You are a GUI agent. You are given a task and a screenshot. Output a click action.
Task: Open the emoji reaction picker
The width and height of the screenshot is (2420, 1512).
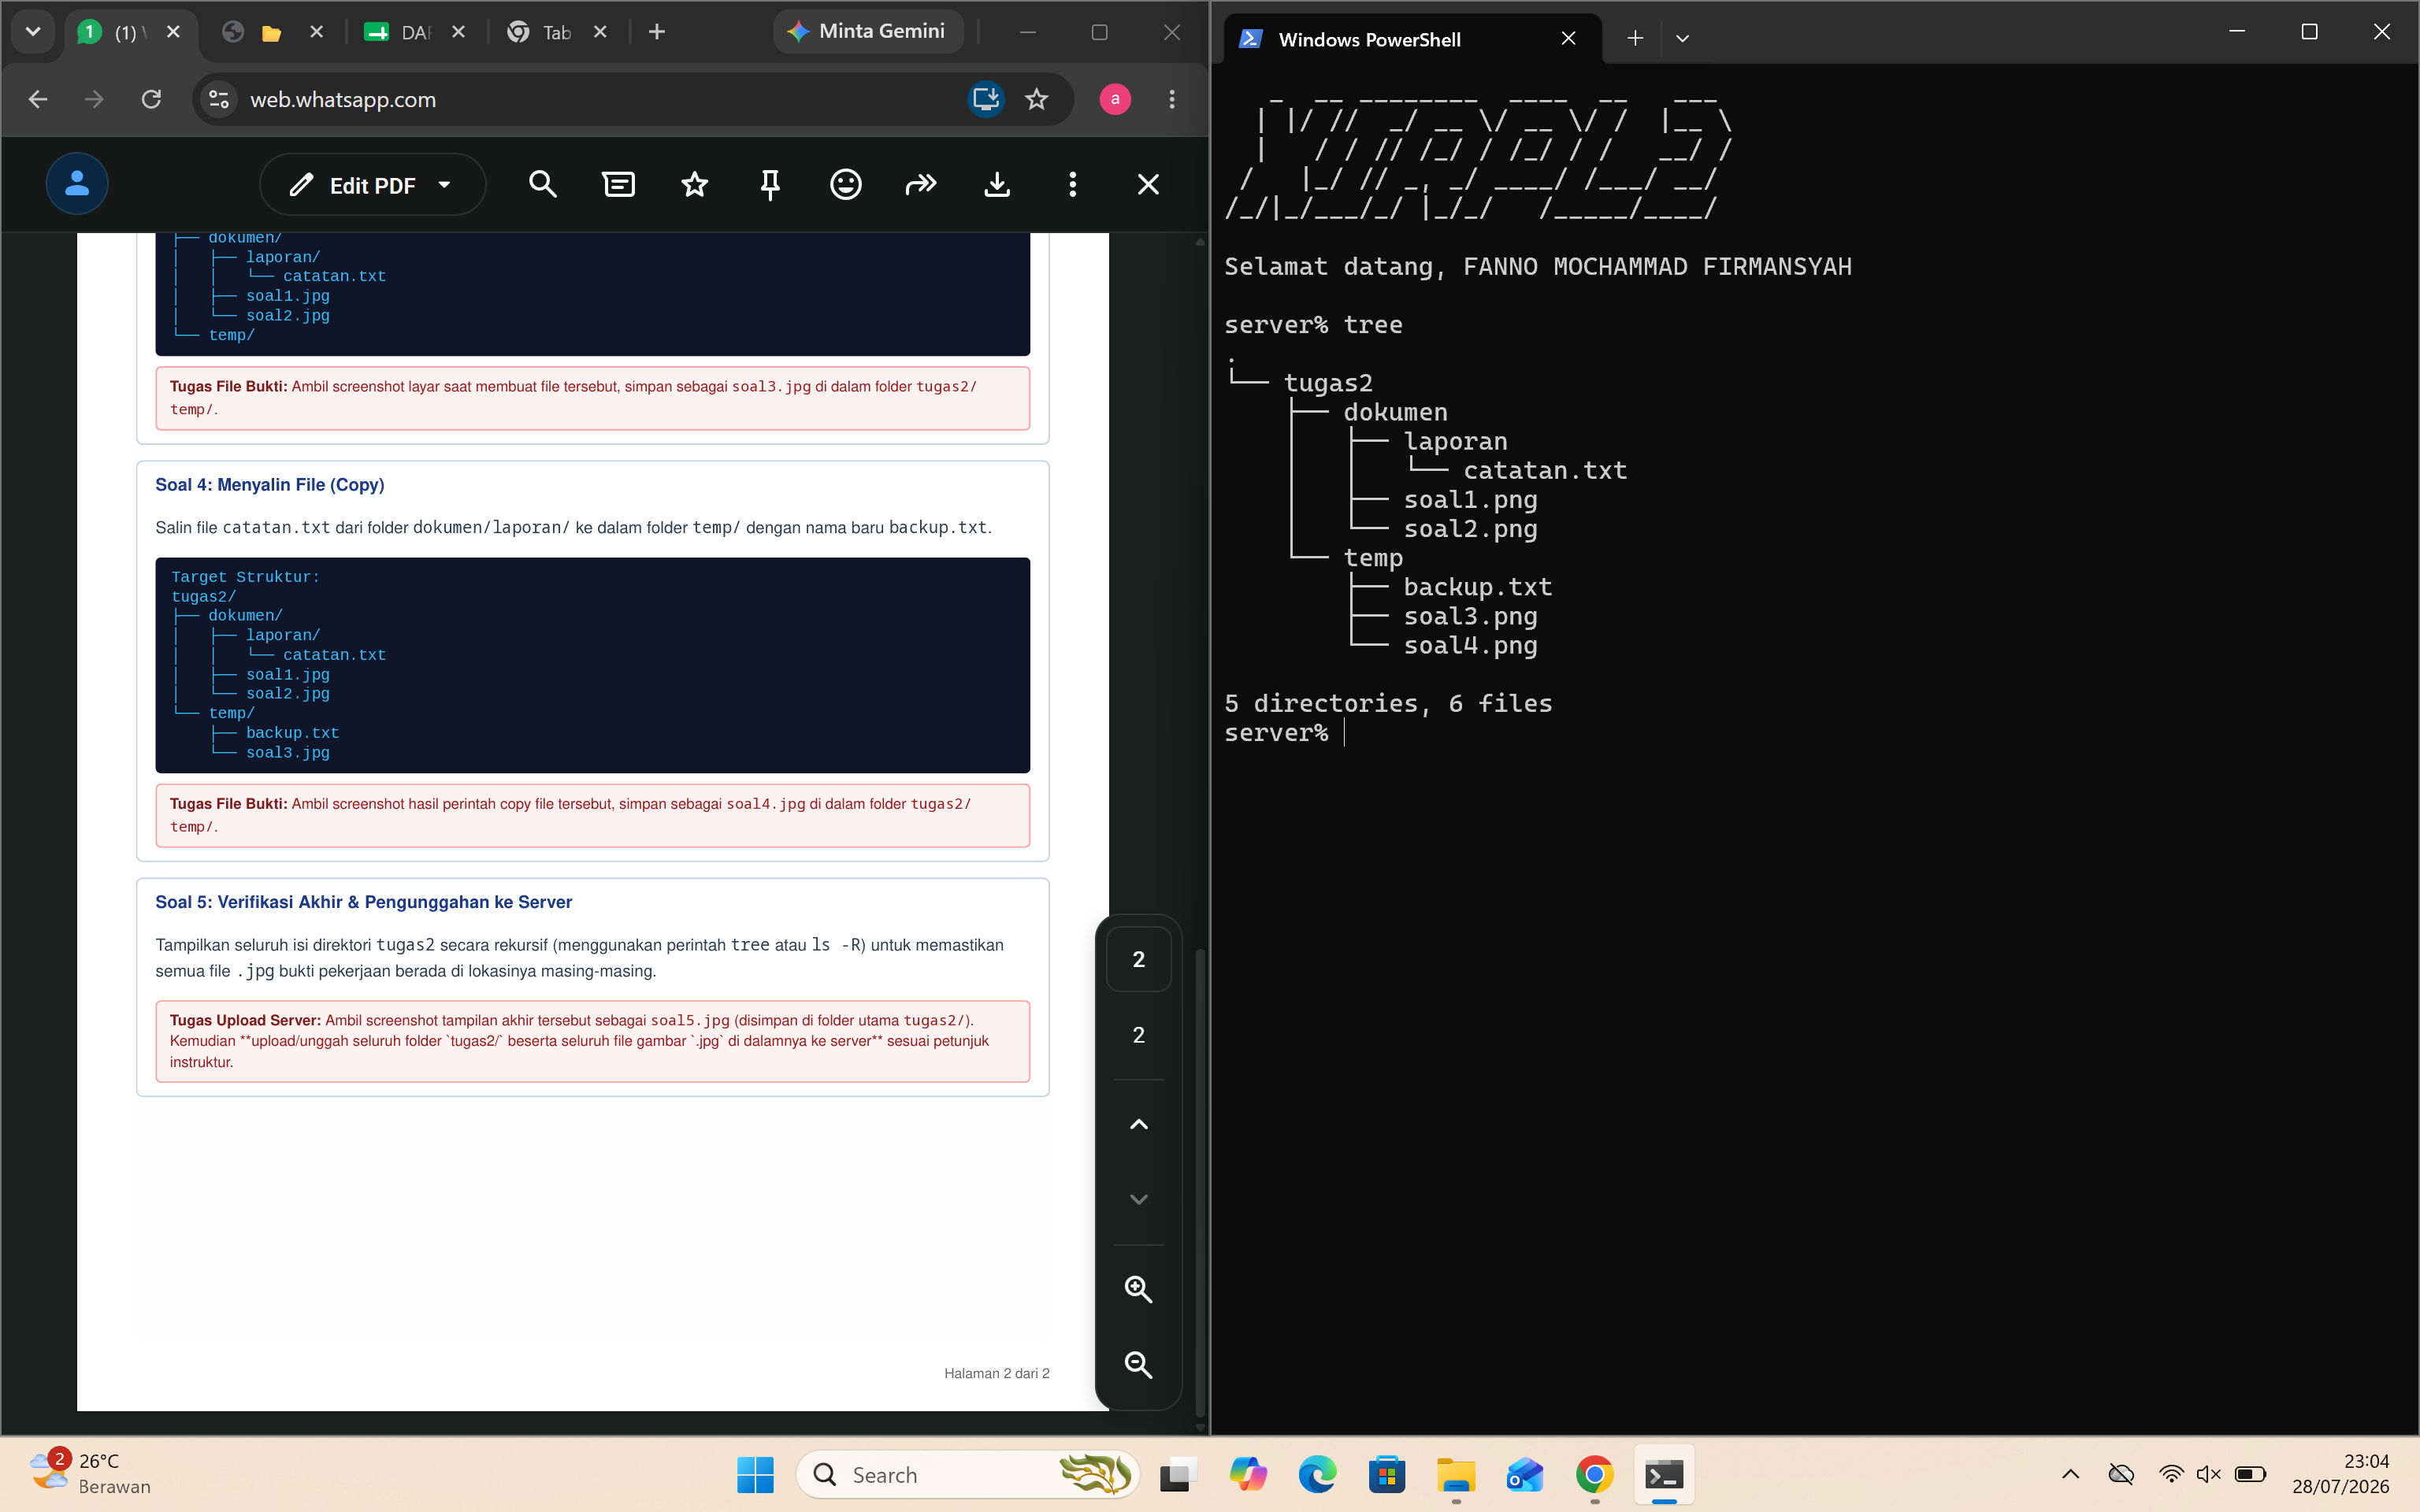click(846, 185)
